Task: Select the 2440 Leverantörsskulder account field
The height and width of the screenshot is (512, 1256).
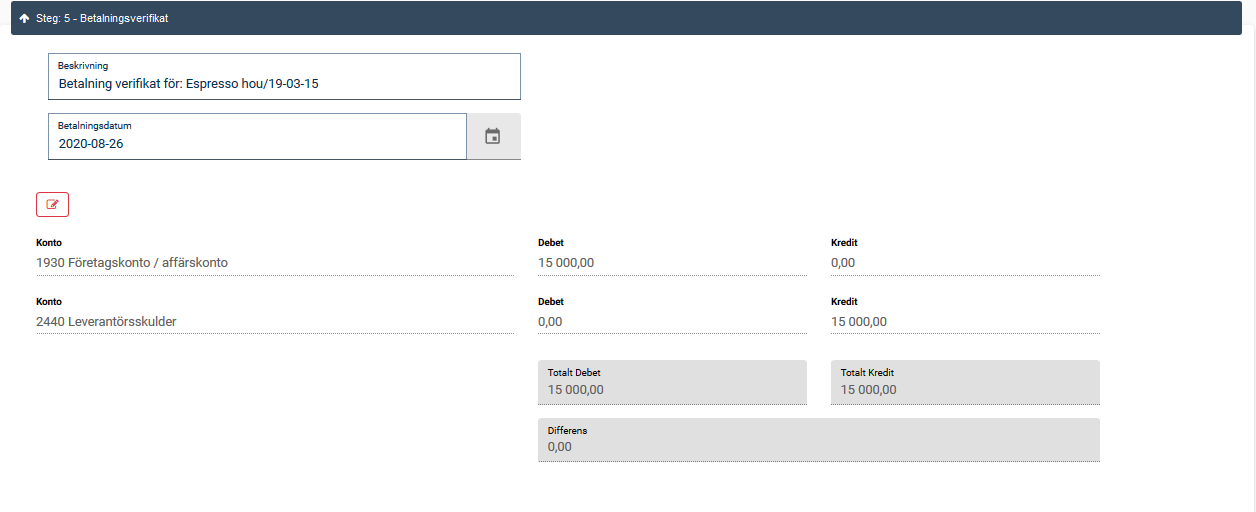Action: [x=274, y=322]
